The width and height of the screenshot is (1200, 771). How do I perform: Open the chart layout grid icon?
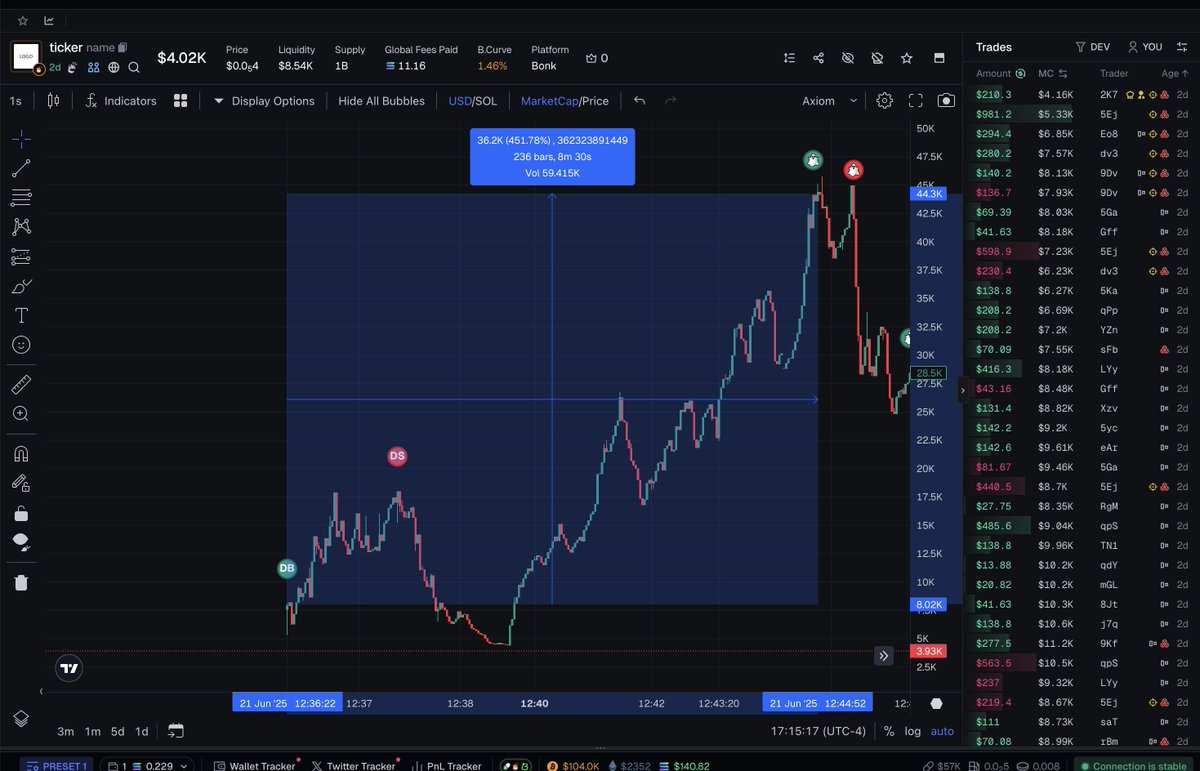click(180, 101)
